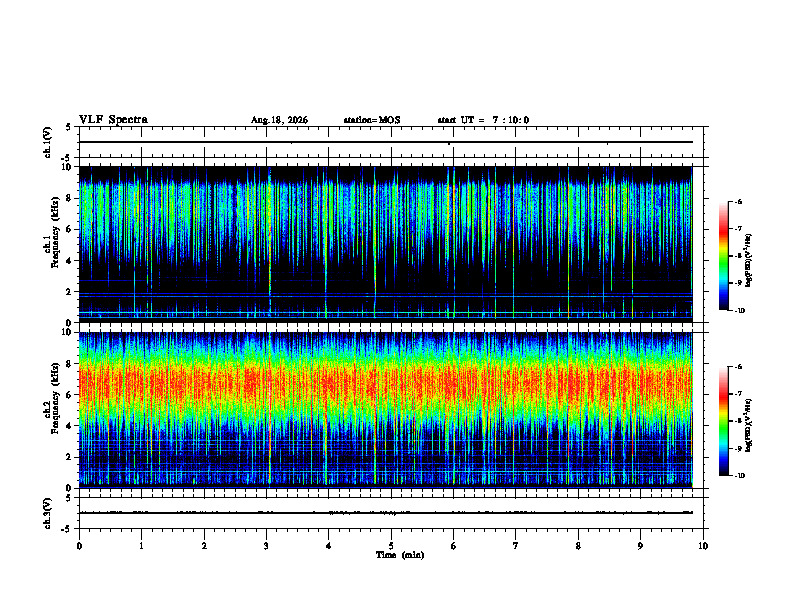Click the 'station=MOS' header label
The width and height of the screenshot is (792, 612).
pyautogui.click(x=372, y=120)
